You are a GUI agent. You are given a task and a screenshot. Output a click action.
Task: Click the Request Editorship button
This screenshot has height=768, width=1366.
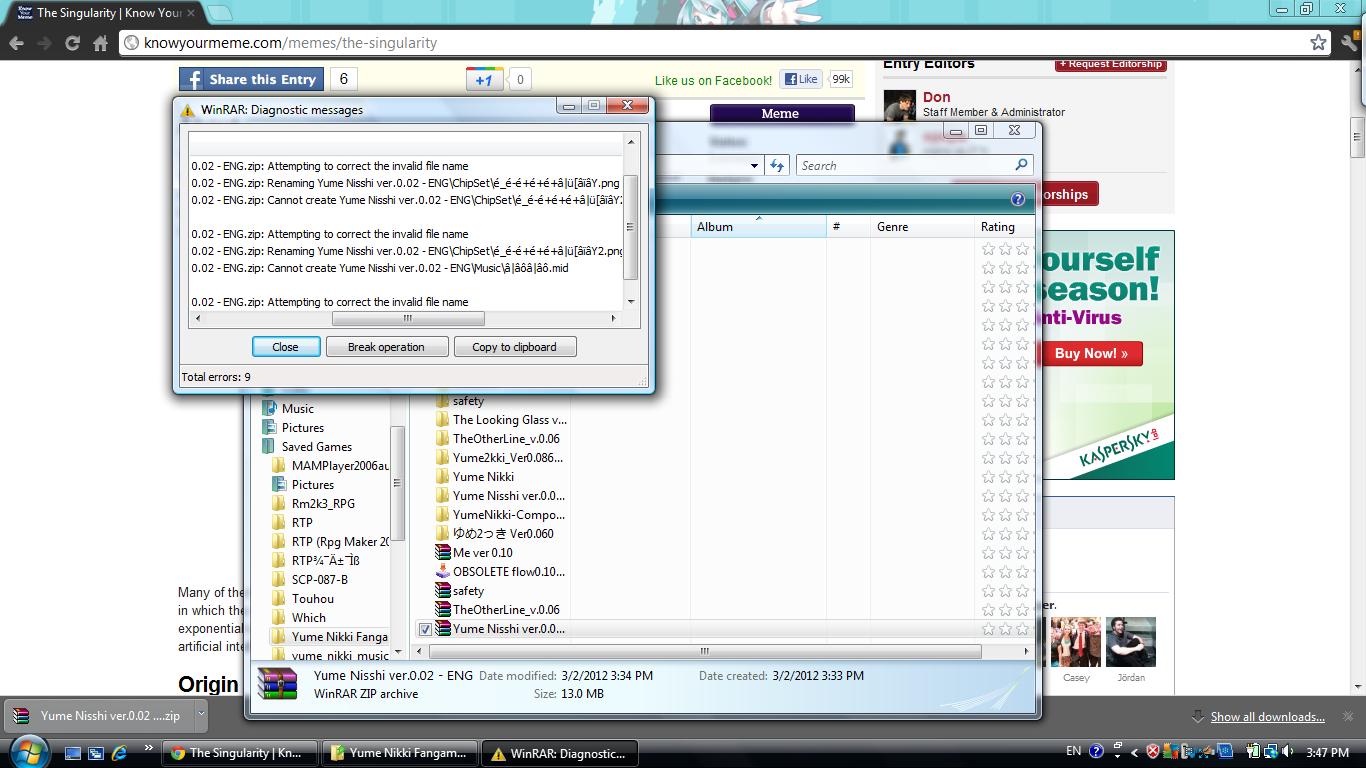(1111, 64)
